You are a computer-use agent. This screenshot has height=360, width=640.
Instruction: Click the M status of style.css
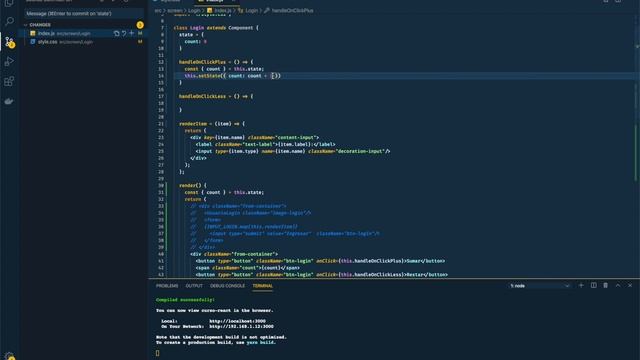tap(140, 42)
